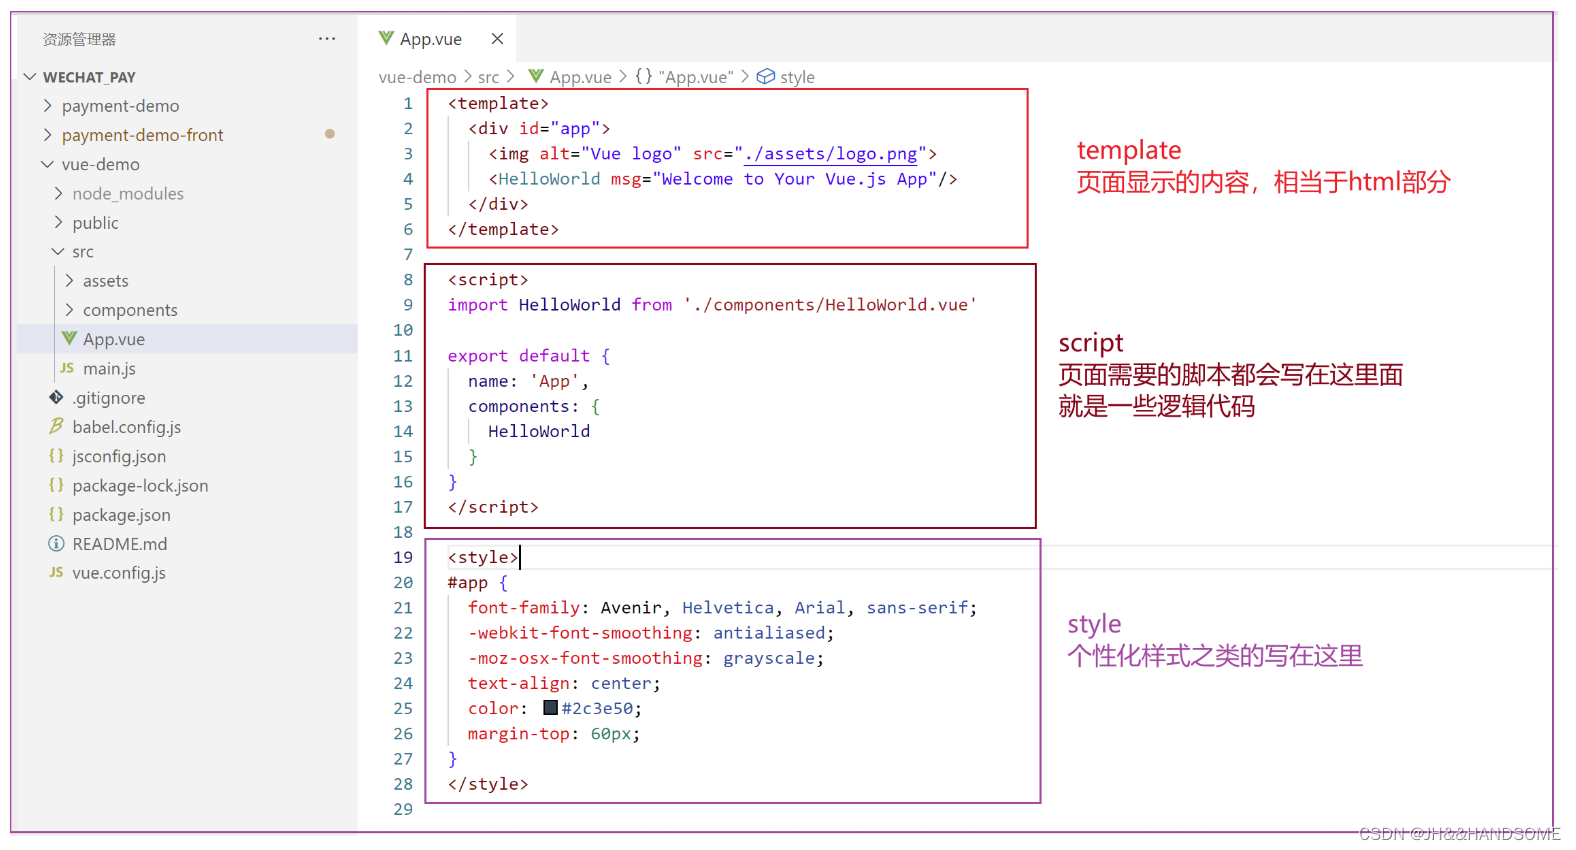
Task: Click the "App.vue" braces breadcrumb segment
Action: (x=685, y=77)
